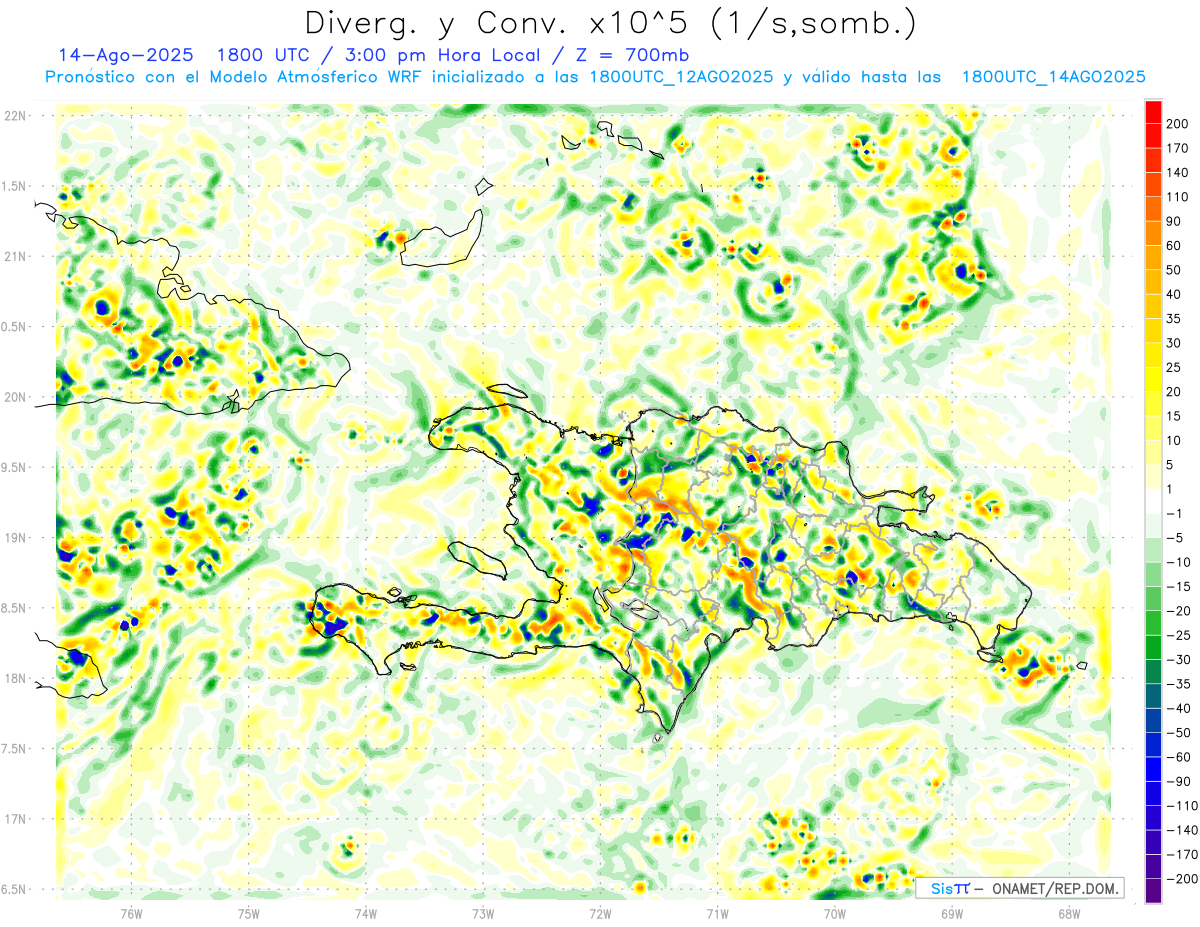Image resolution: width=1200 pixels, height=927 pixels.
Task: Click the '76W' longitude label
Action: (x=132, y=914)
